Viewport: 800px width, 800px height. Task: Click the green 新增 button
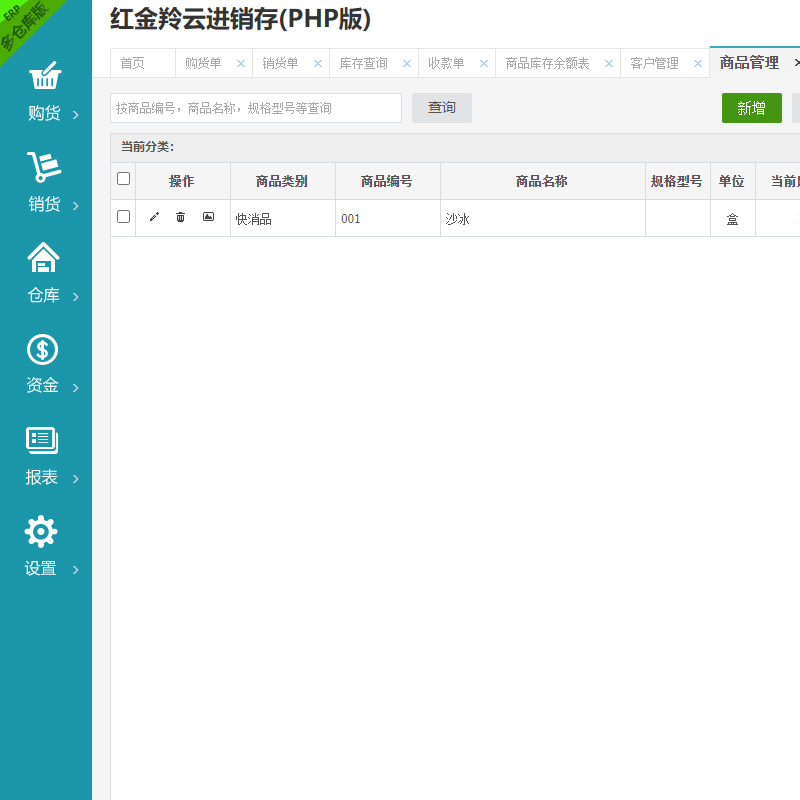click(751, 108)
